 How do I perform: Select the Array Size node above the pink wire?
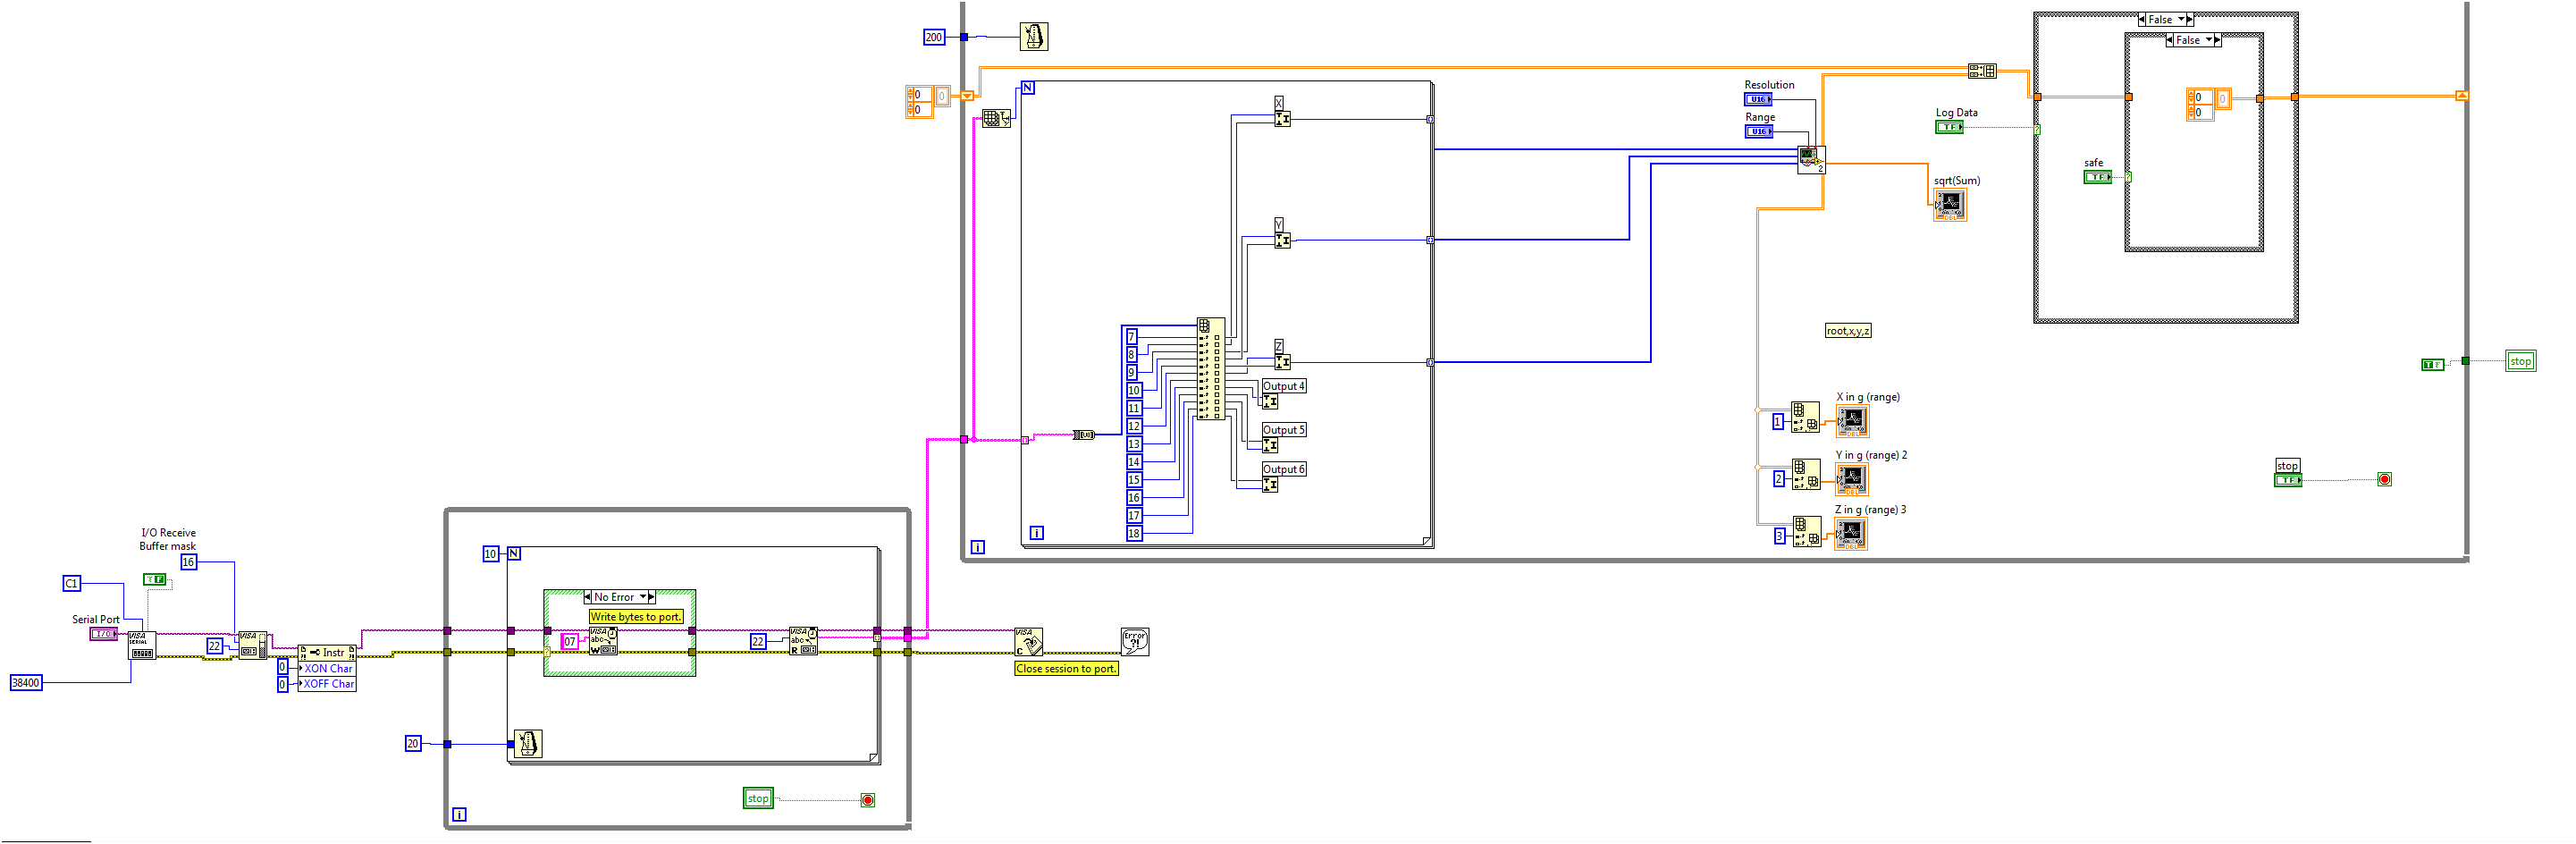996,119
